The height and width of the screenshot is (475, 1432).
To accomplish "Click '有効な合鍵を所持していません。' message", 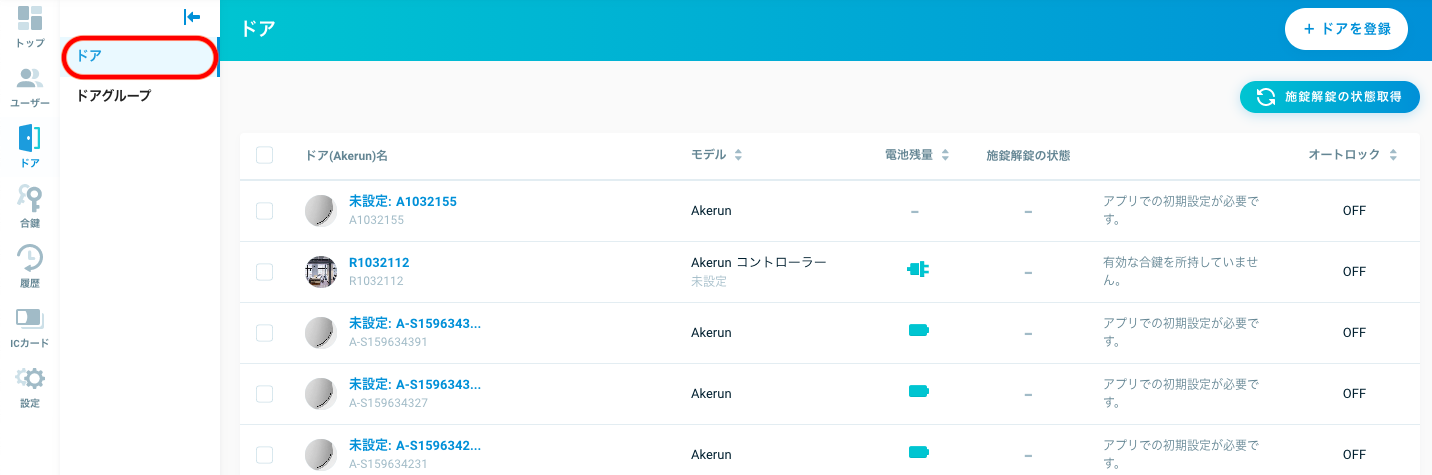I will pos(1180,272).
